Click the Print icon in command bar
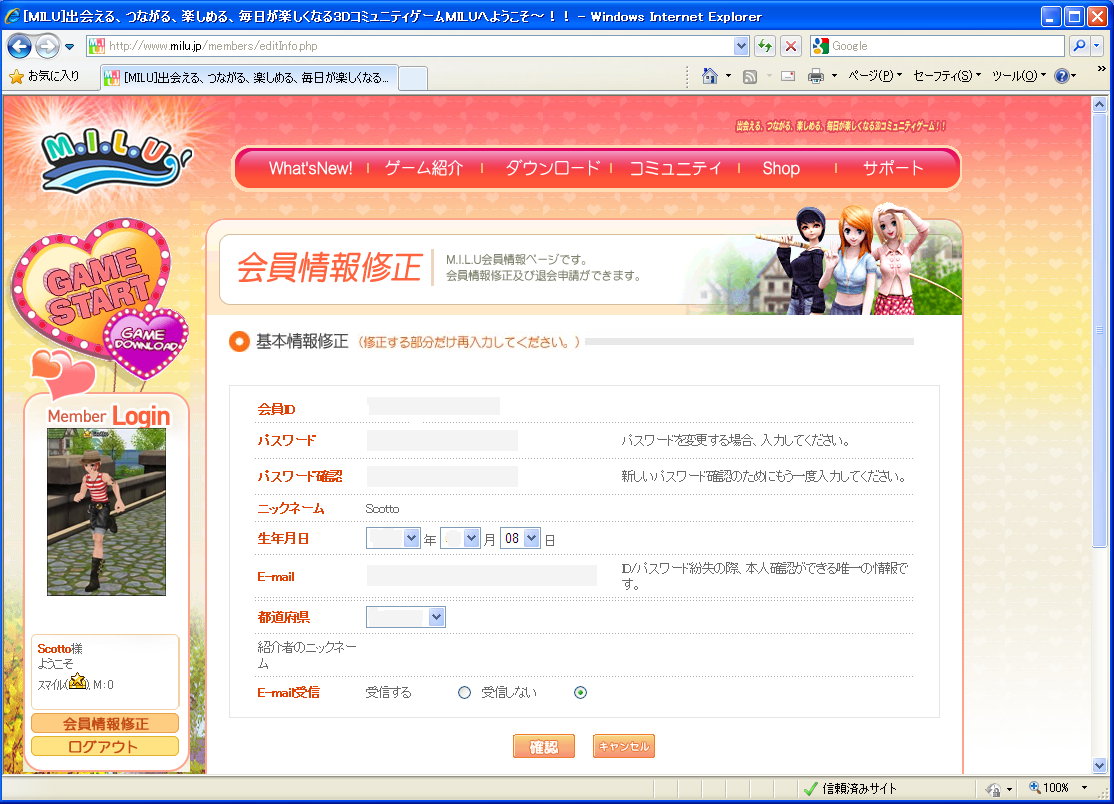The image size is (1114, 804). pyautogui.click(x=816, y=76)
